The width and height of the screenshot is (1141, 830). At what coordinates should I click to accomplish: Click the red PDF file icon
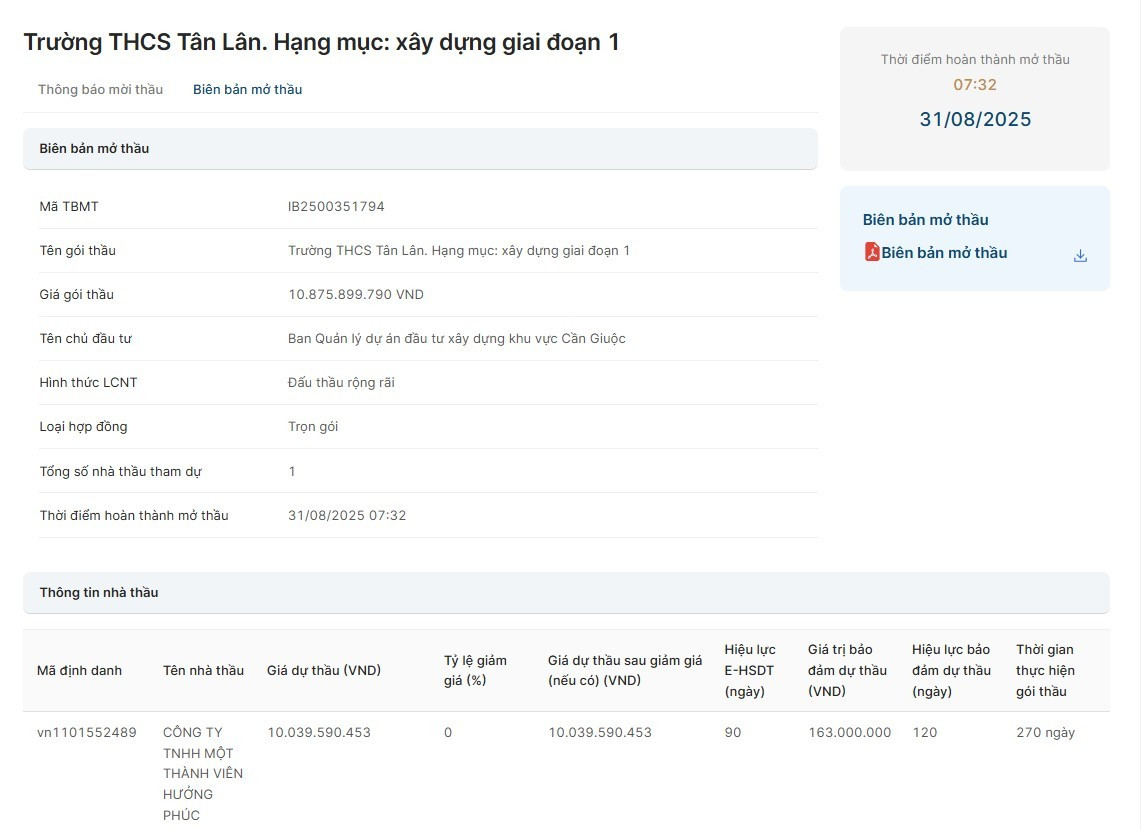(872, 252)
